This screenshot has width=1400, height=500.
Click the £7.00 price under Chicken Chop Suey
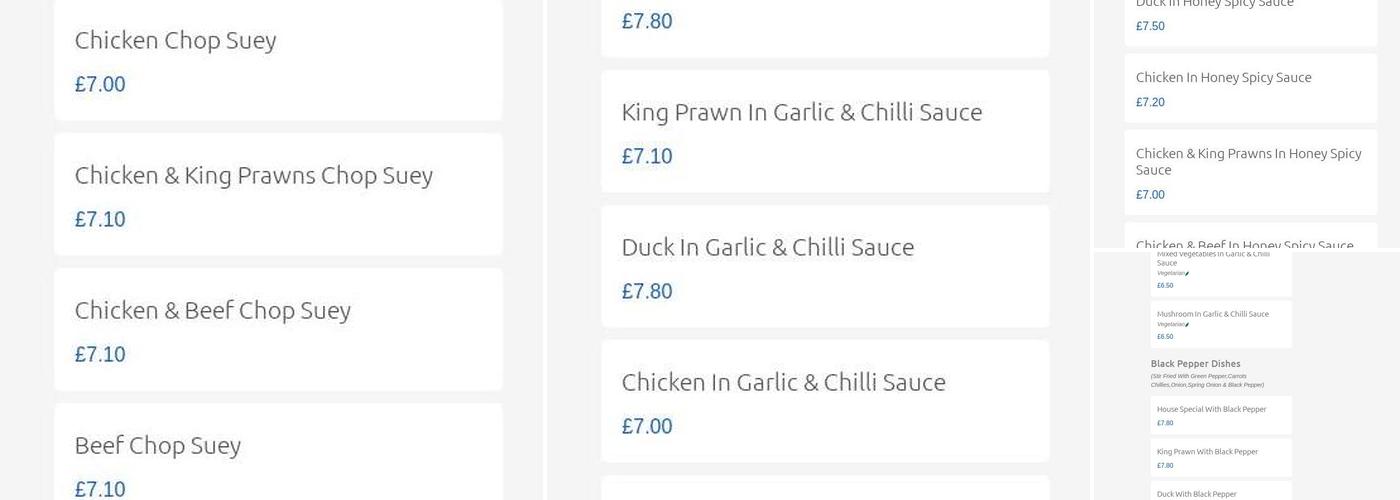click(100, 84)
